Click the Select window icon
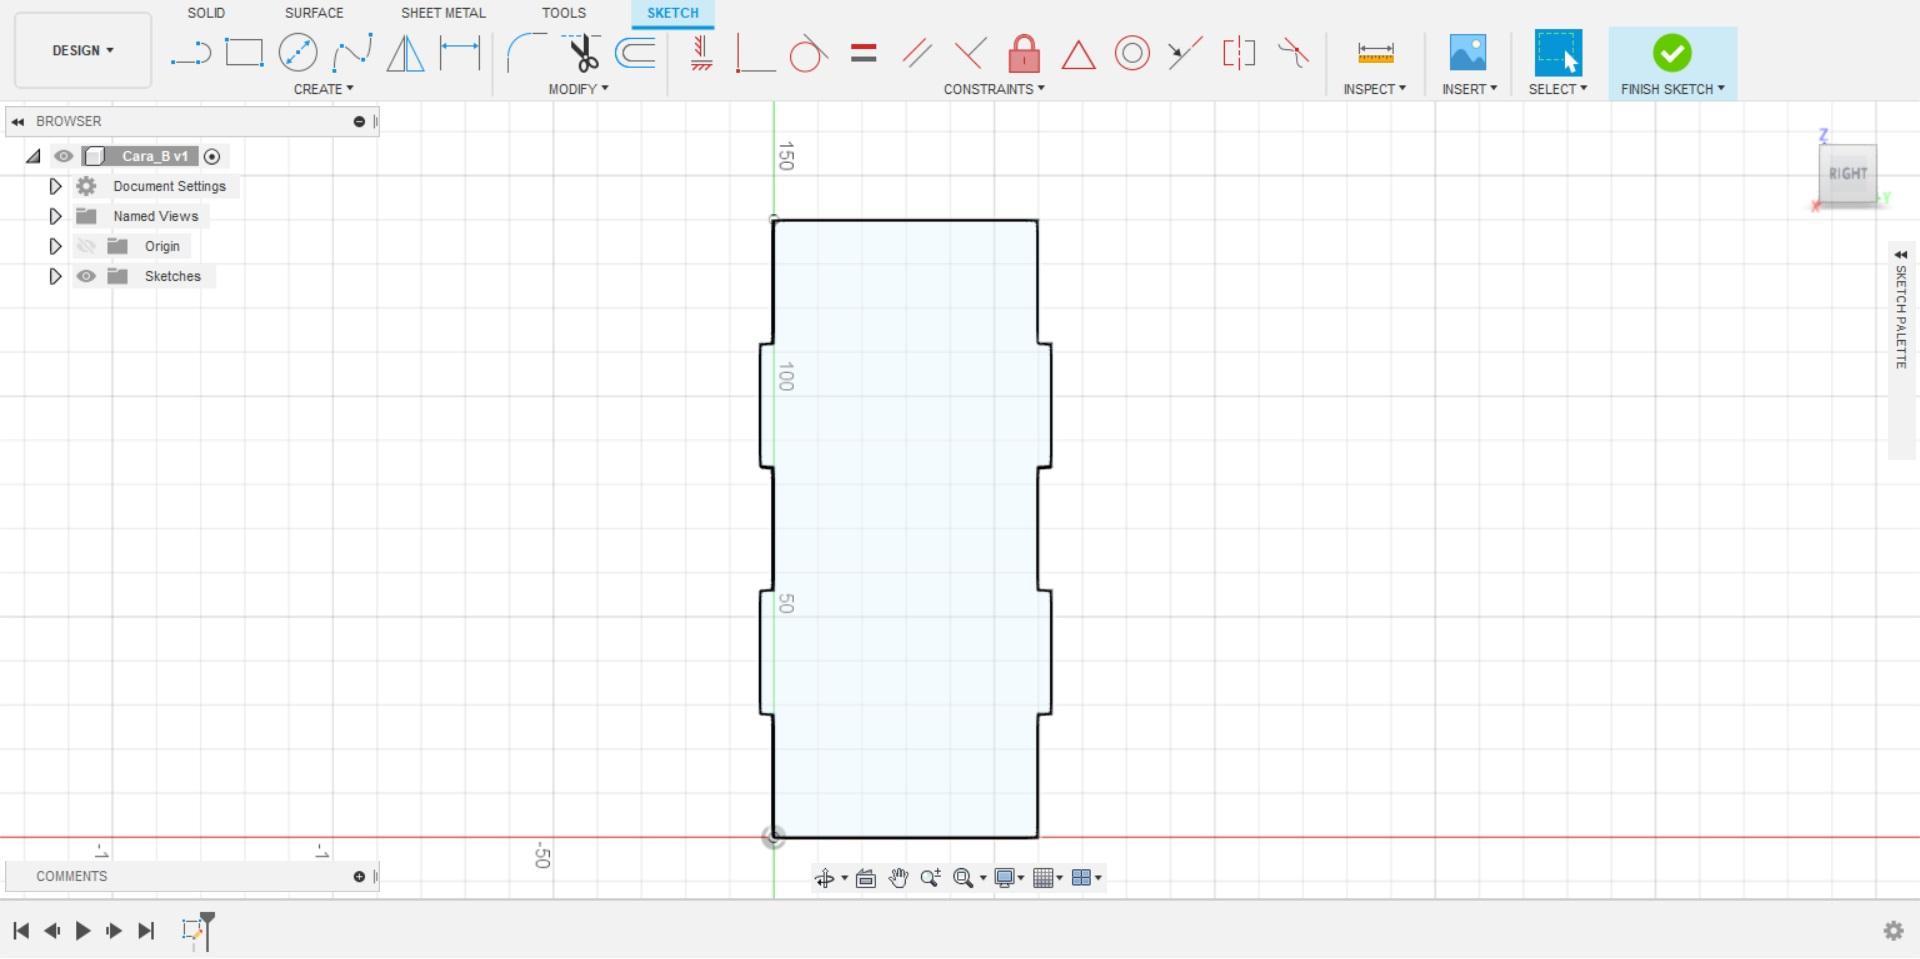1920x959 pixels. pos(1558,53)
